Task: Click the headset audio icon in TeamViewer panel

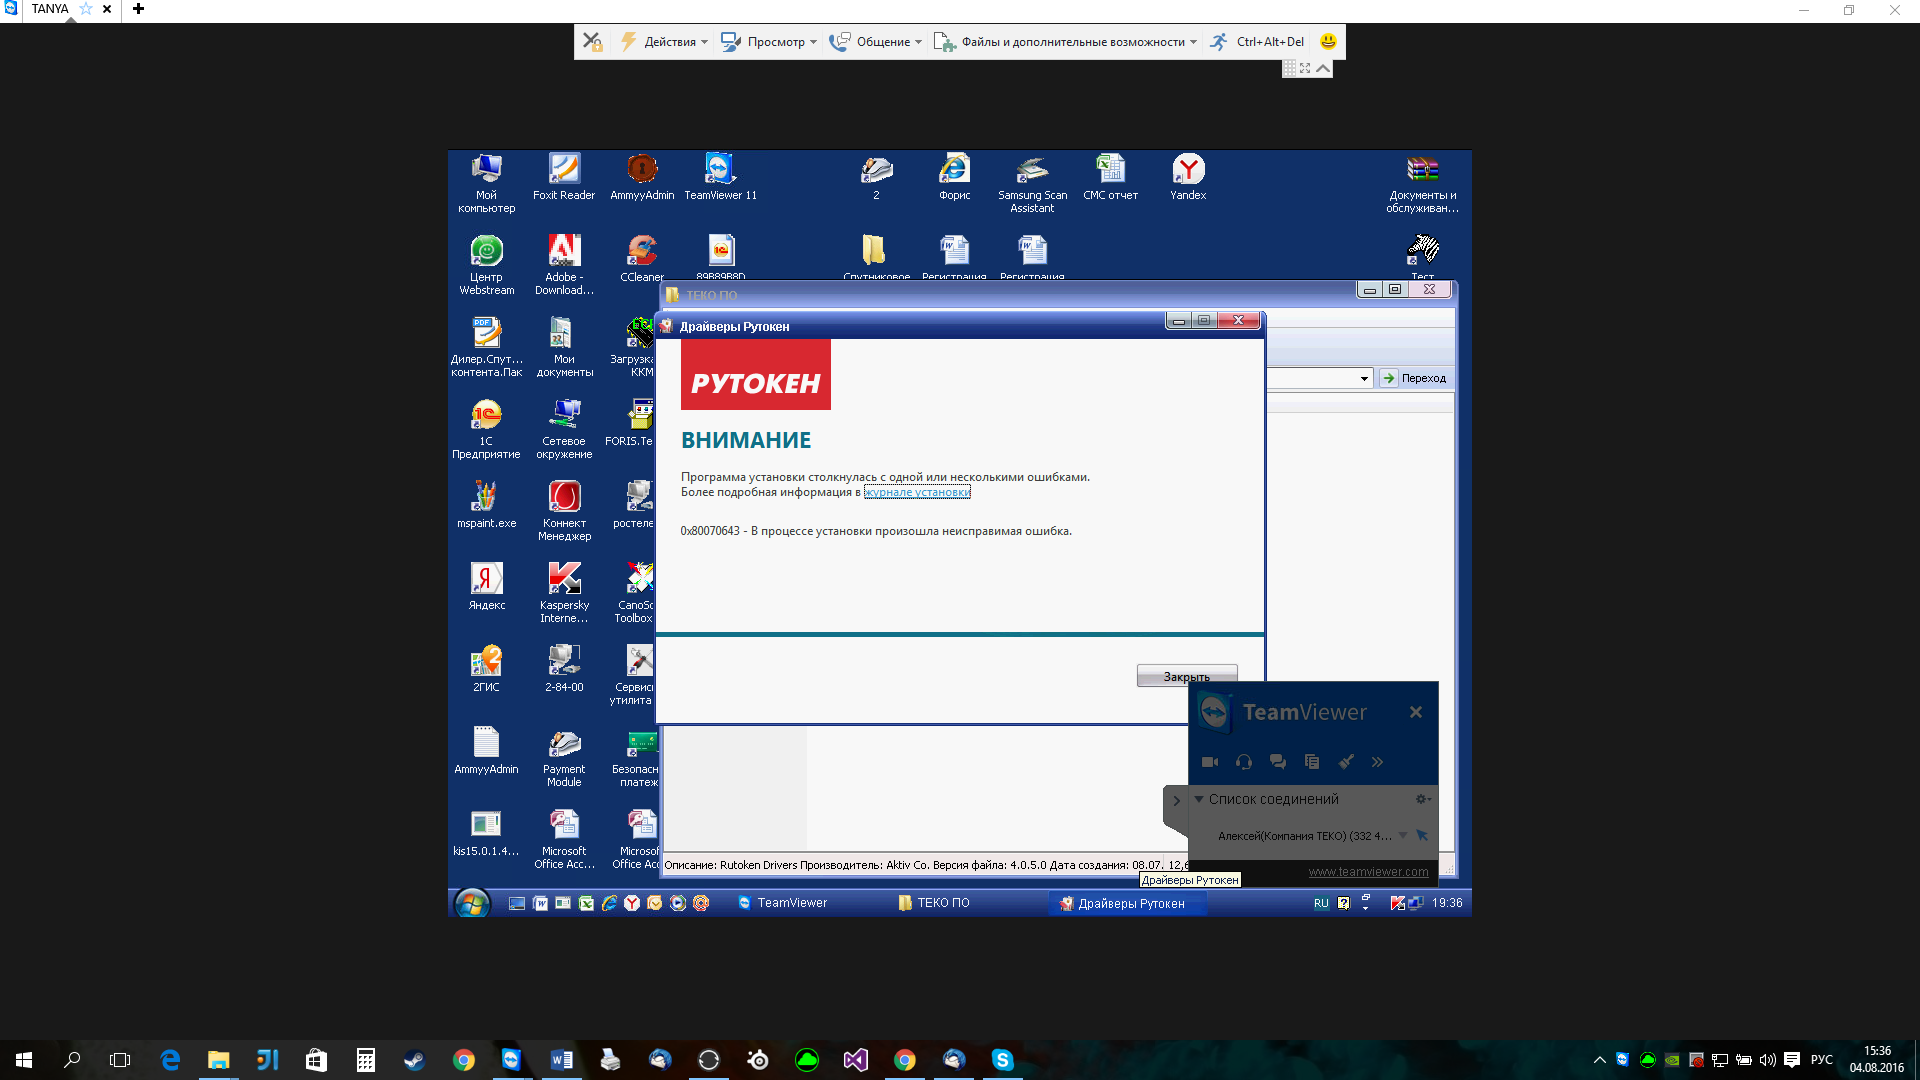Action: coord(1244,762)
